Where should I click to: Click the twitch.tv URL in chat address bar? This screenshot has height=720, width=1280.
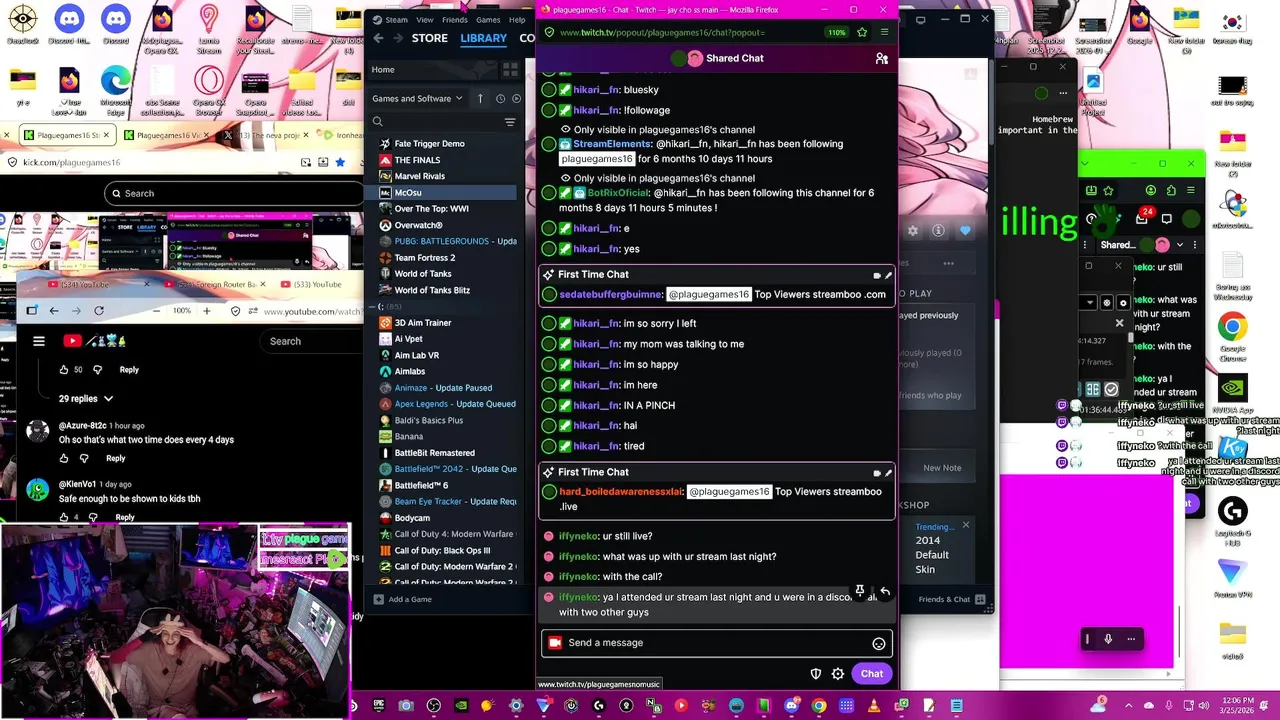pyautogui.click(x=662, y=32)
